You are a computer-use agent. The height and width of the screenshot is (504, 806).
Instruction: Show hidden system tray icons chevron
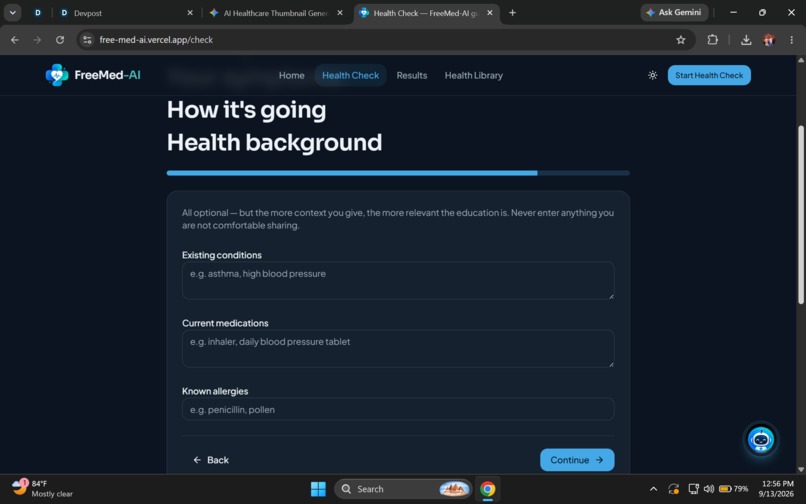click(x=653, y=489)
